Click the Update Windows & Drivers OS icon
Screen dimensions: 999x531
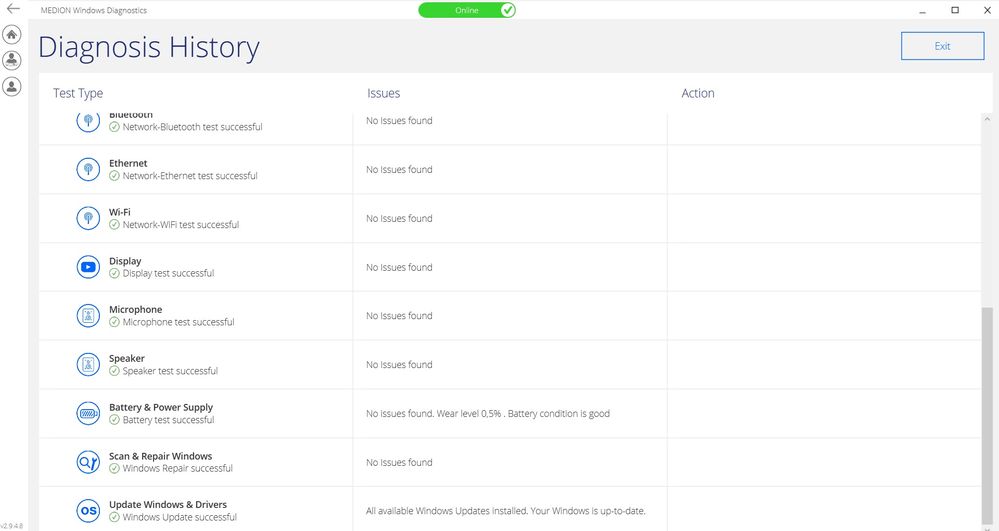(x=88, y=511)
